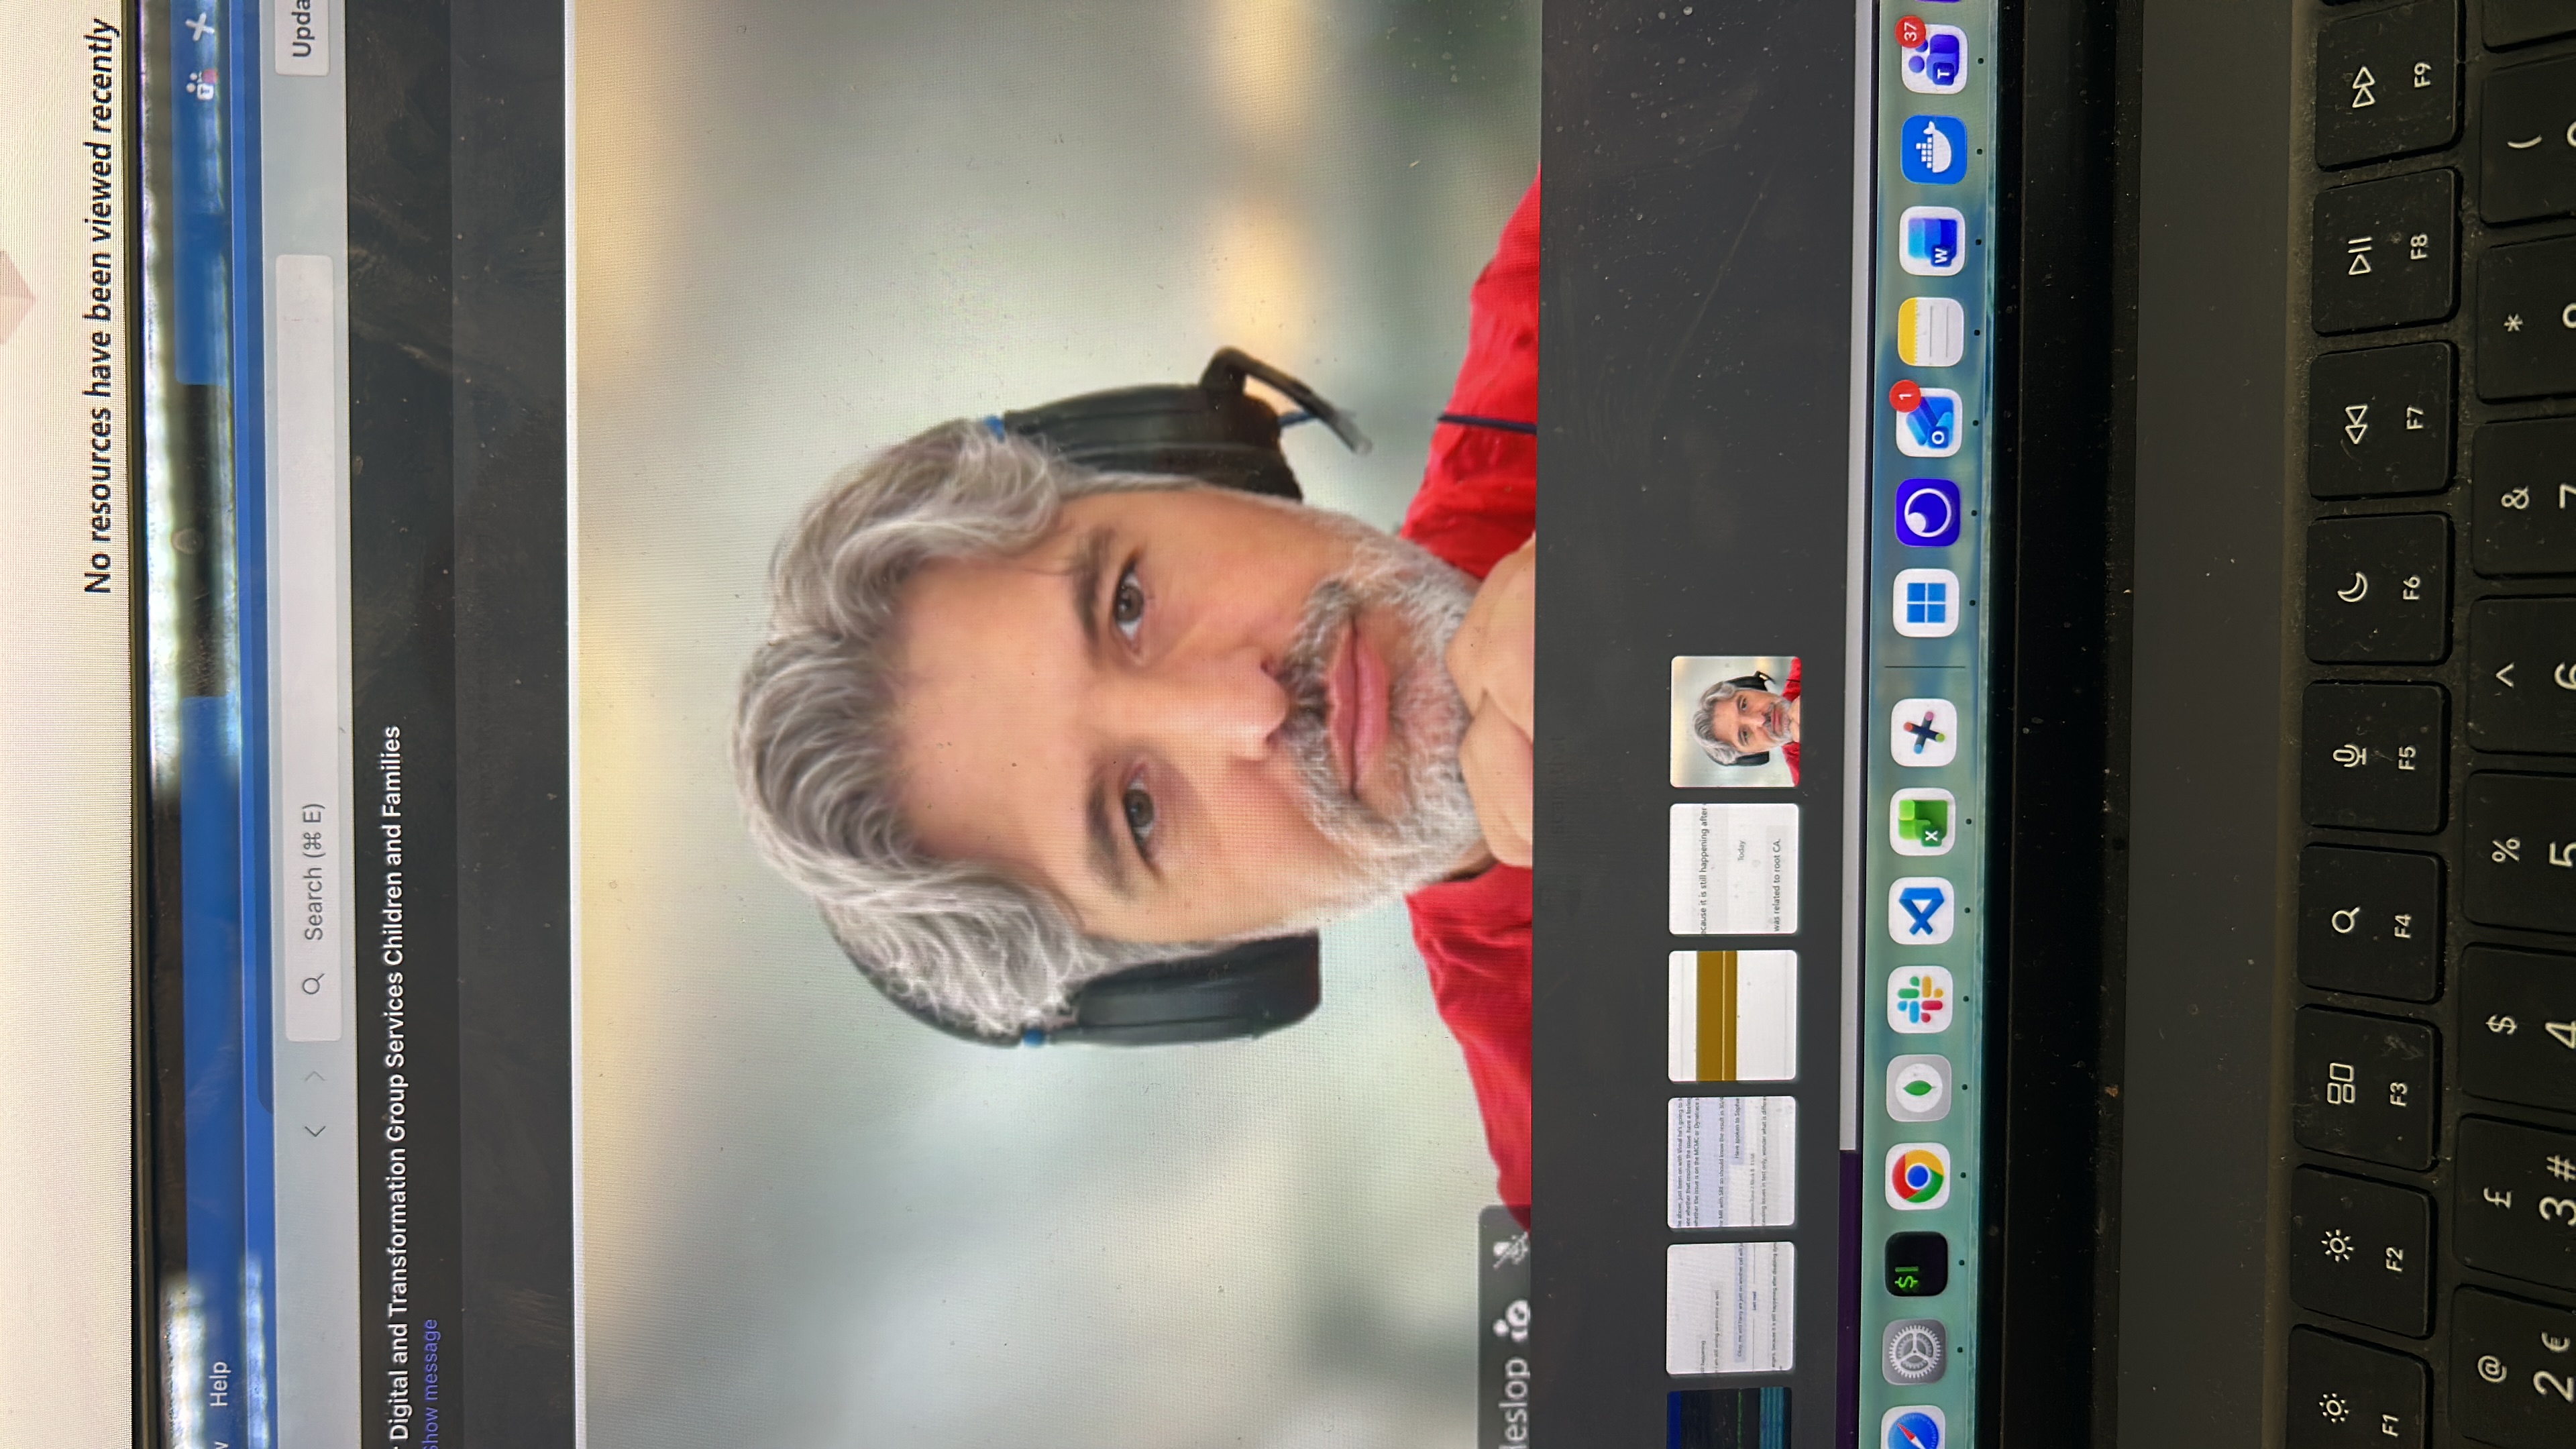This screenshot has width=2576, height=1449.
Task: Select the thumbnail with the gold bar
Action: pos(1732,1015)
